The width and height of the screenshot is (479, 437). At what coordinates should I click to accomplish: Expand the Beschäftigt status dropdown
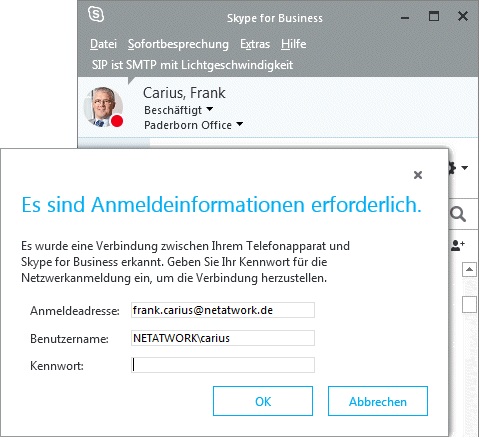(178, 110)
